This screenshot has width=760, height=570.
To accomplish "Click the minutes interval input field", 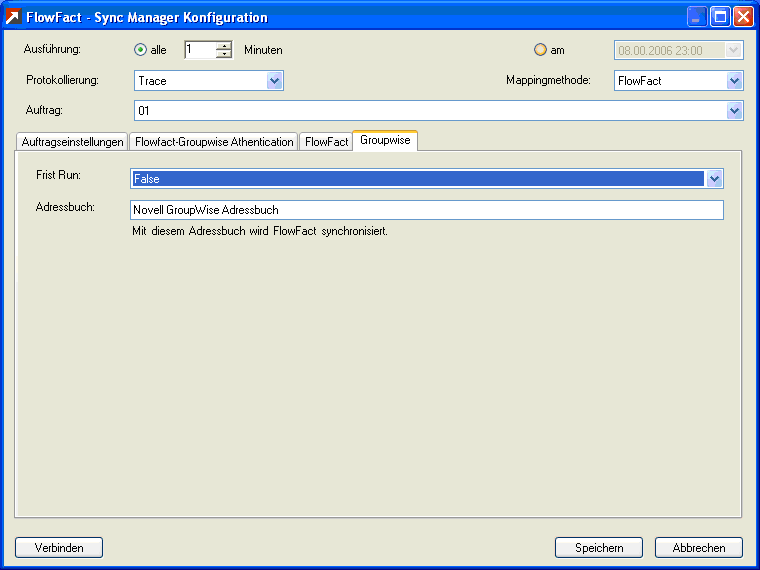I will point(199,50).
